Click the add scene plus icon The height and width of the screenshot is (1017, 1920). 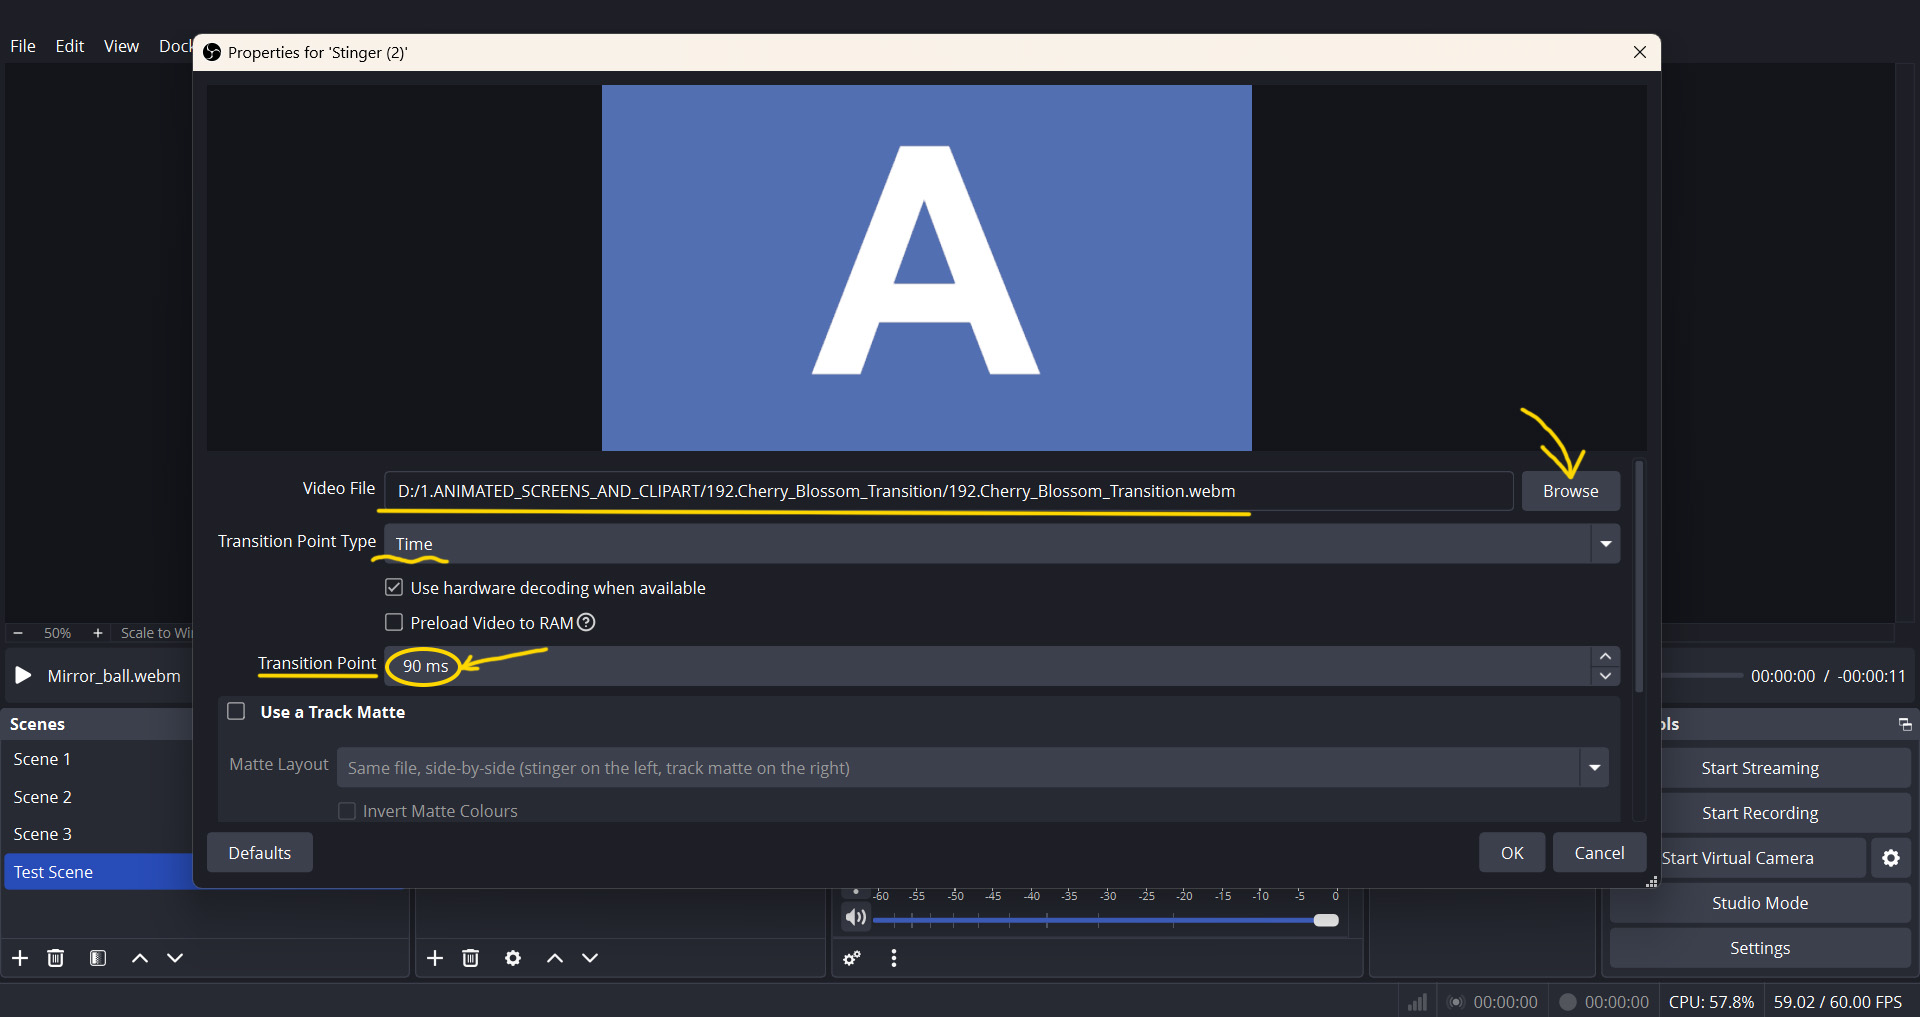(20, 958)
